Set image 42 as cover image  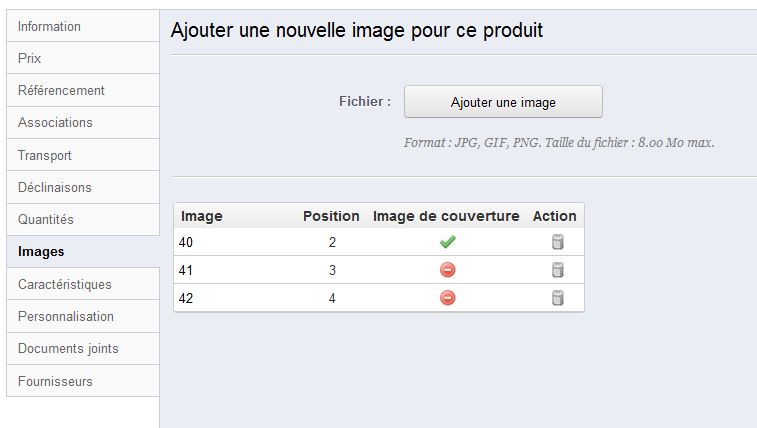pos(447,298)
